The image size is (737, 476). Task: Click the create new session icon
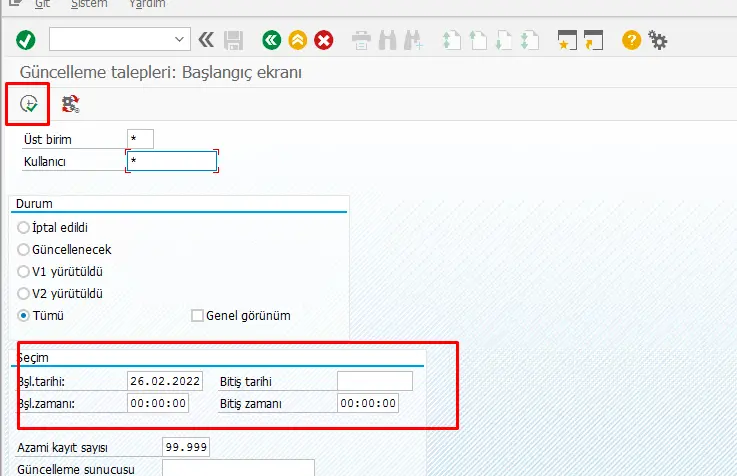click(567, 40)
